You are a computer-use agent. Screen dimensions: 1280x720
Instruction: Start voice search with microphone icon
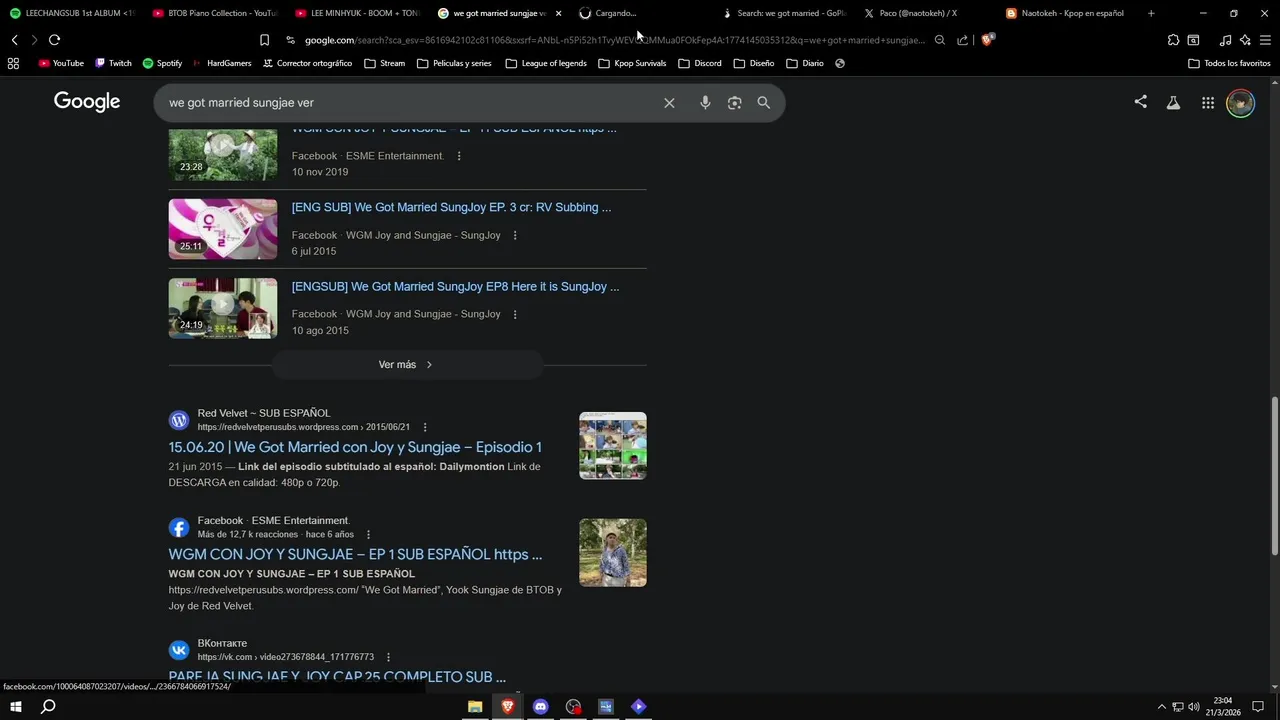[705, 103]
